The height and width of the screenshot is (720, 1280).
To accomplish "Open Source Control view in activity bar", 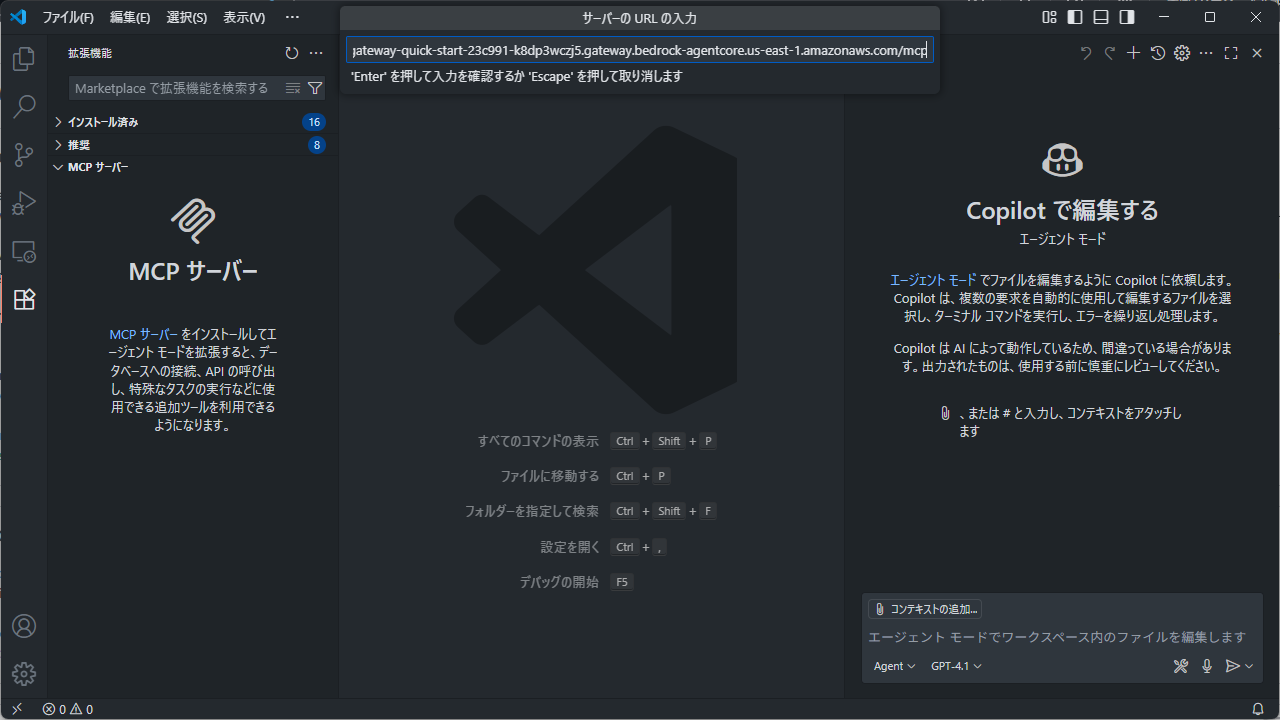I will tap(24, 155).
